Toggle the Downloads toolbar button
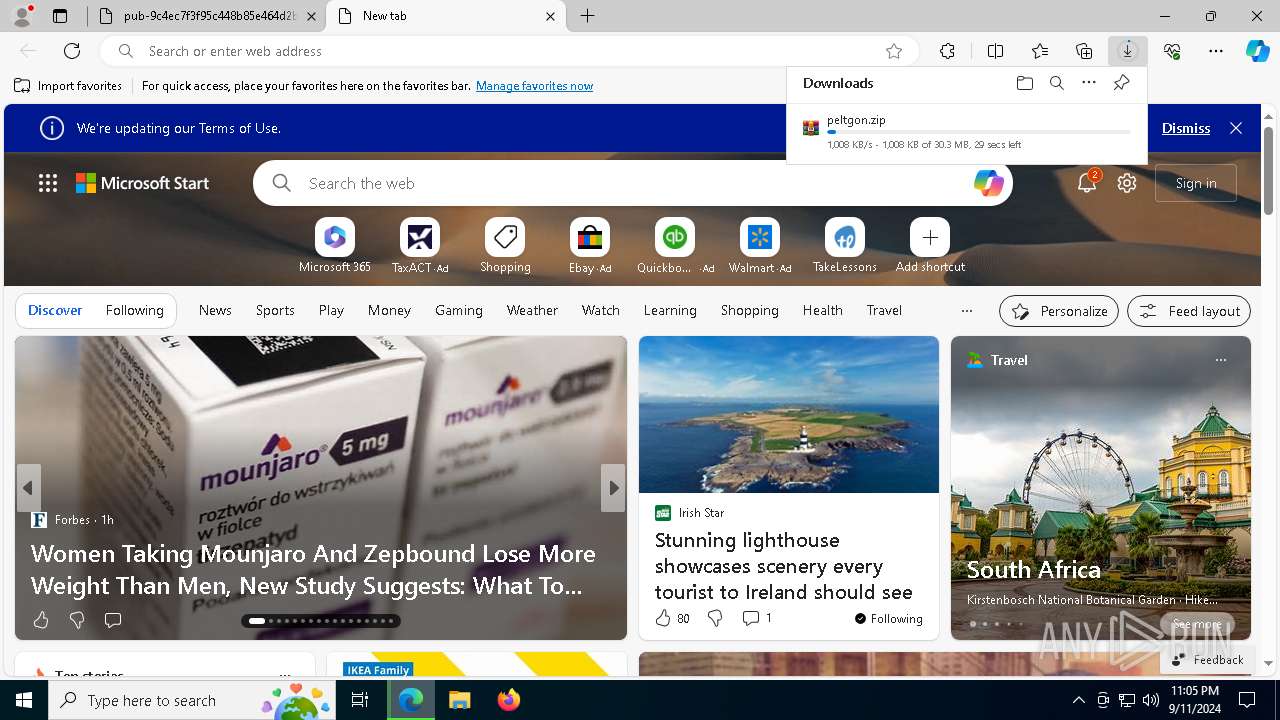The height and width of the screenshot is (720, 1280). pyautogui.click(x=1128, y=51)
